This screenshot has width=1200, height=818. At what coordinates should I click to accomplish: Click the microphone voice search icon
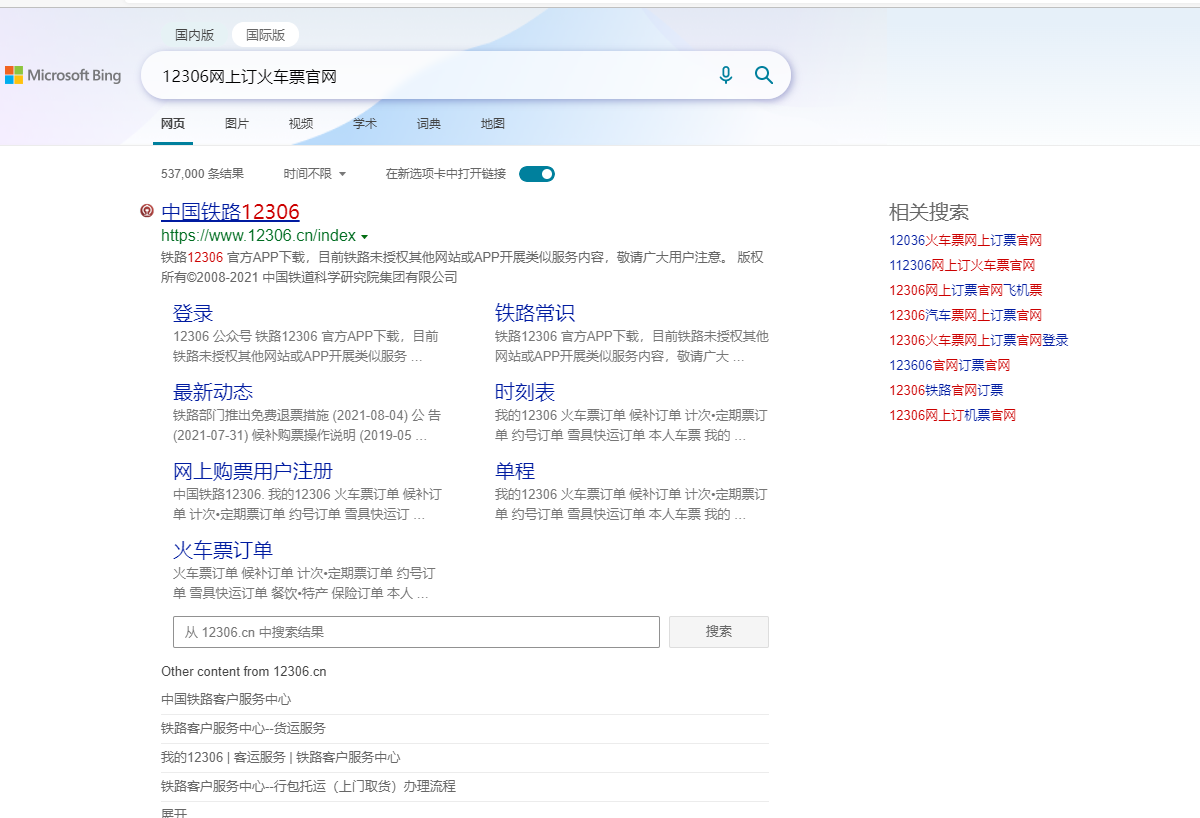pyautogui.click(x=726, y=75)
